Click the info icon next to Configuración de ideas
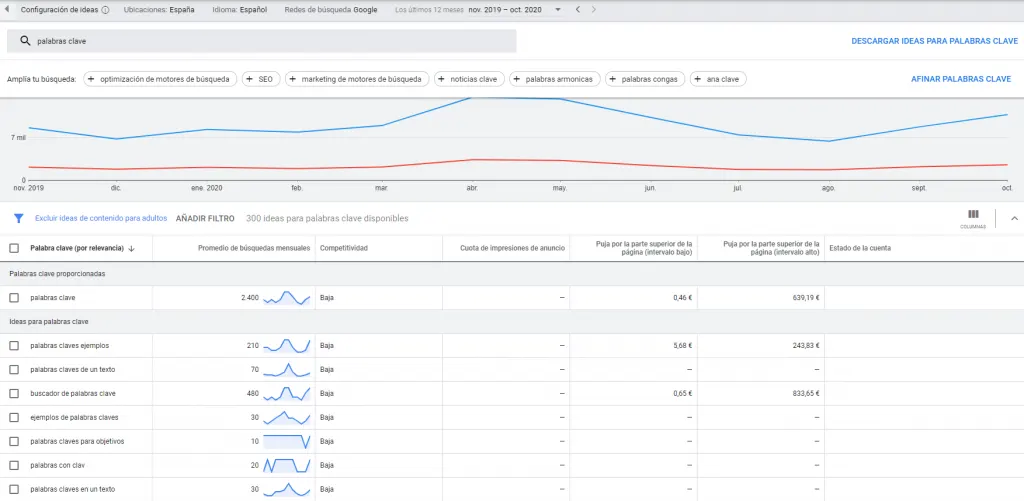 tap(105, 9)
